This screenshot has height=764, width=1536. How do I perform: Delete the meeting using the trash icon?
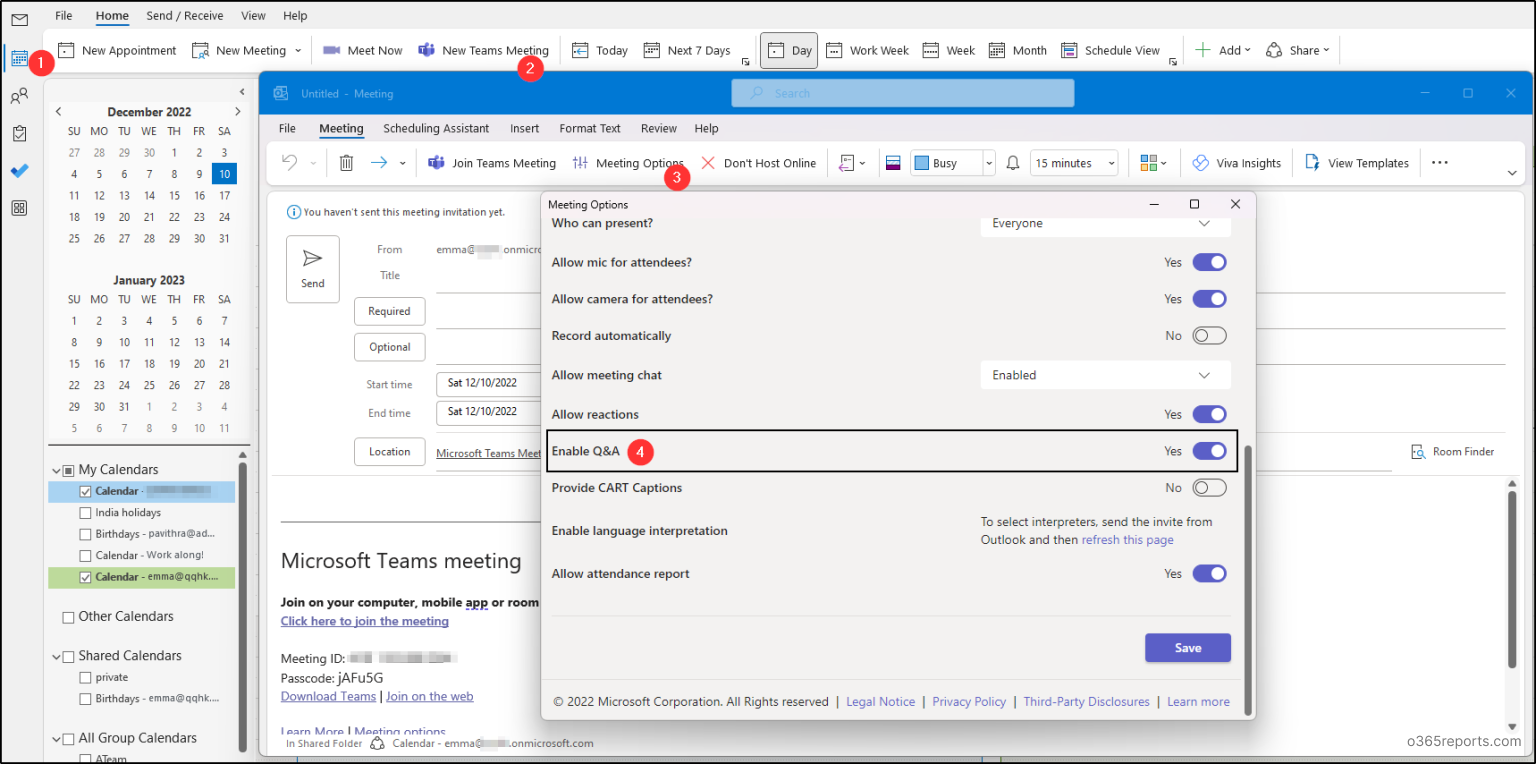point(346,162)
